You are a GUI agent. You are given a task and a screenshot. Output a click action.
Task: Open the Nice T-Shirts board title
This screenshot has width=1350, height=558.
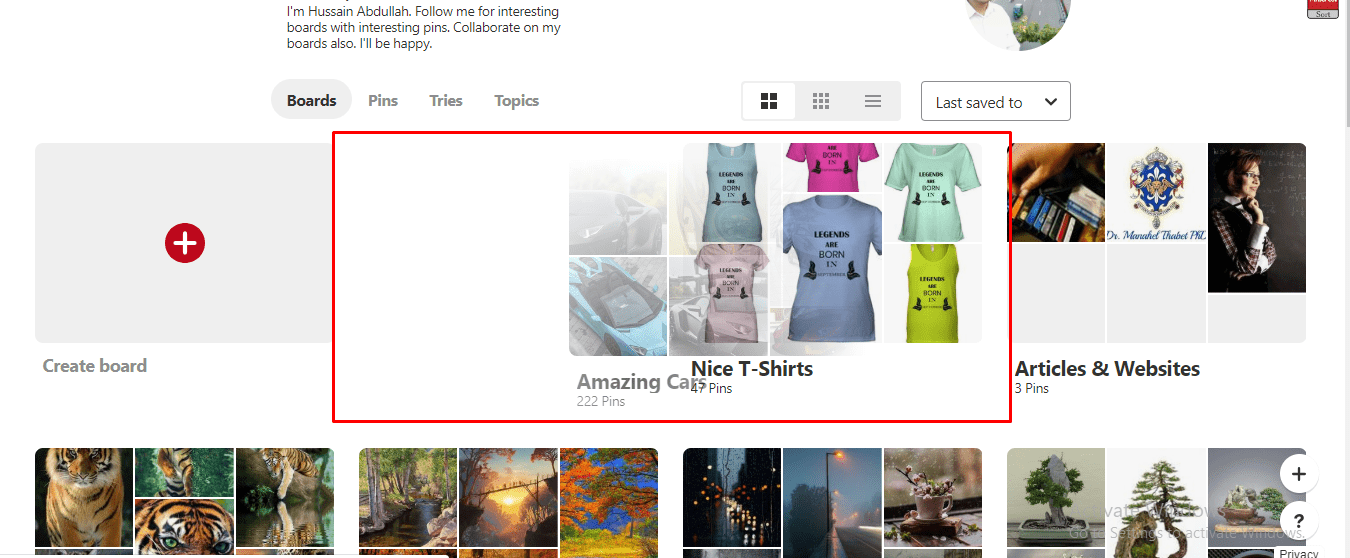coord(752,368)
